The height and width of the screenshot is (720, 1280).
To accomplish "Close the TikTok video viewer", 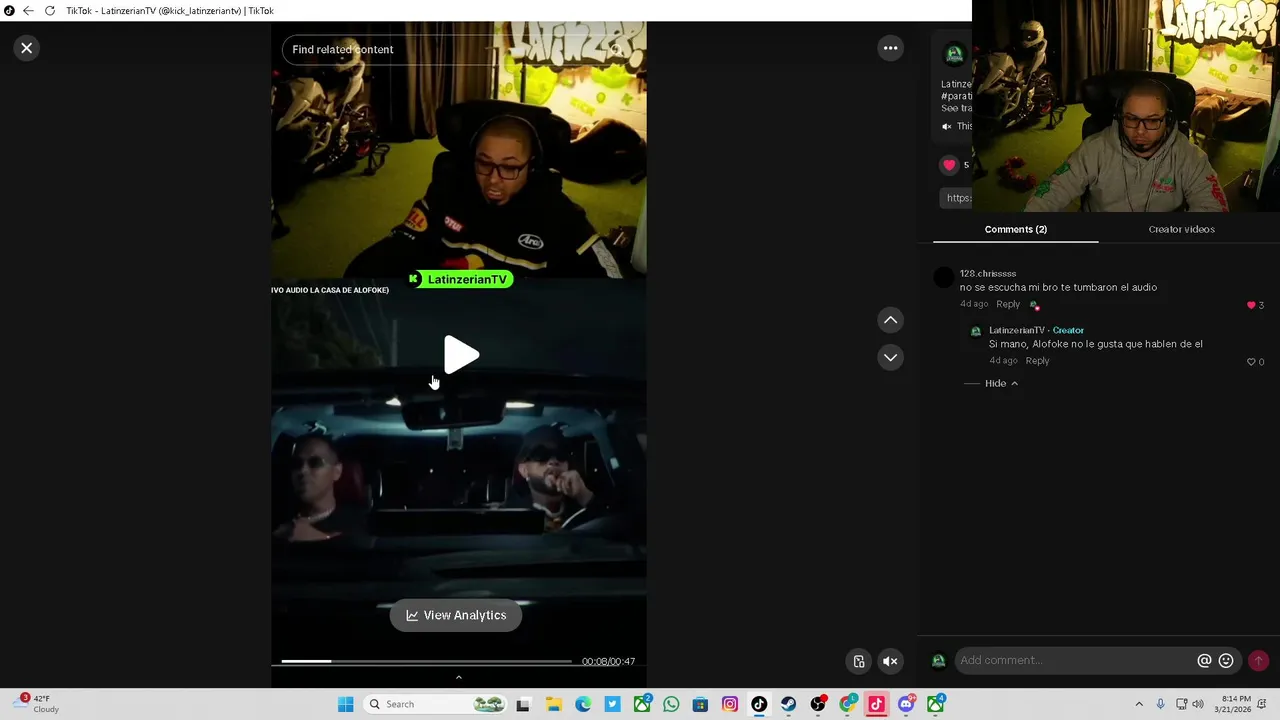I will [27, 48].
